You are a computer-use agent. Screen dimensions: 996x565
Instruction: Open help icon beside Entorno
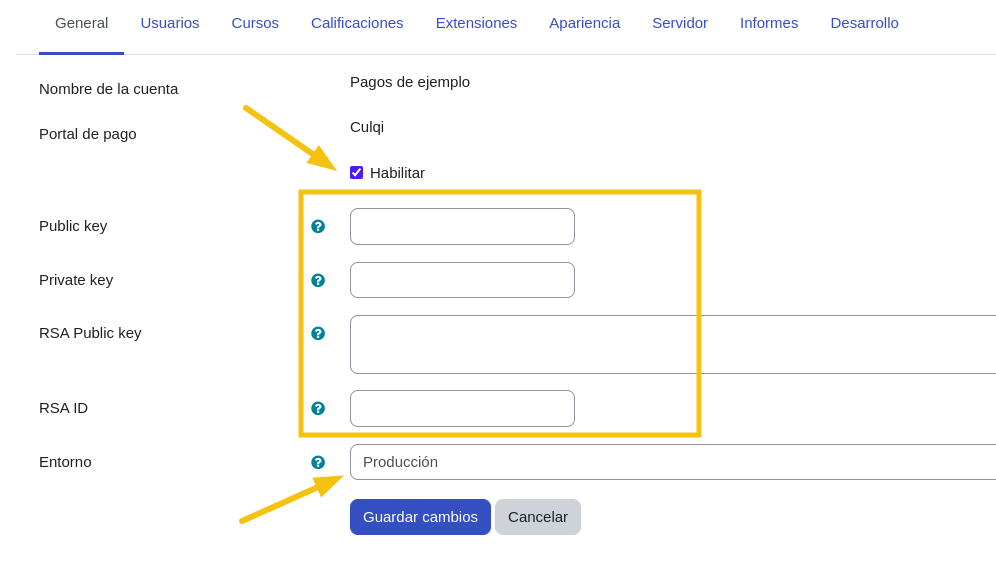point(318,462)
